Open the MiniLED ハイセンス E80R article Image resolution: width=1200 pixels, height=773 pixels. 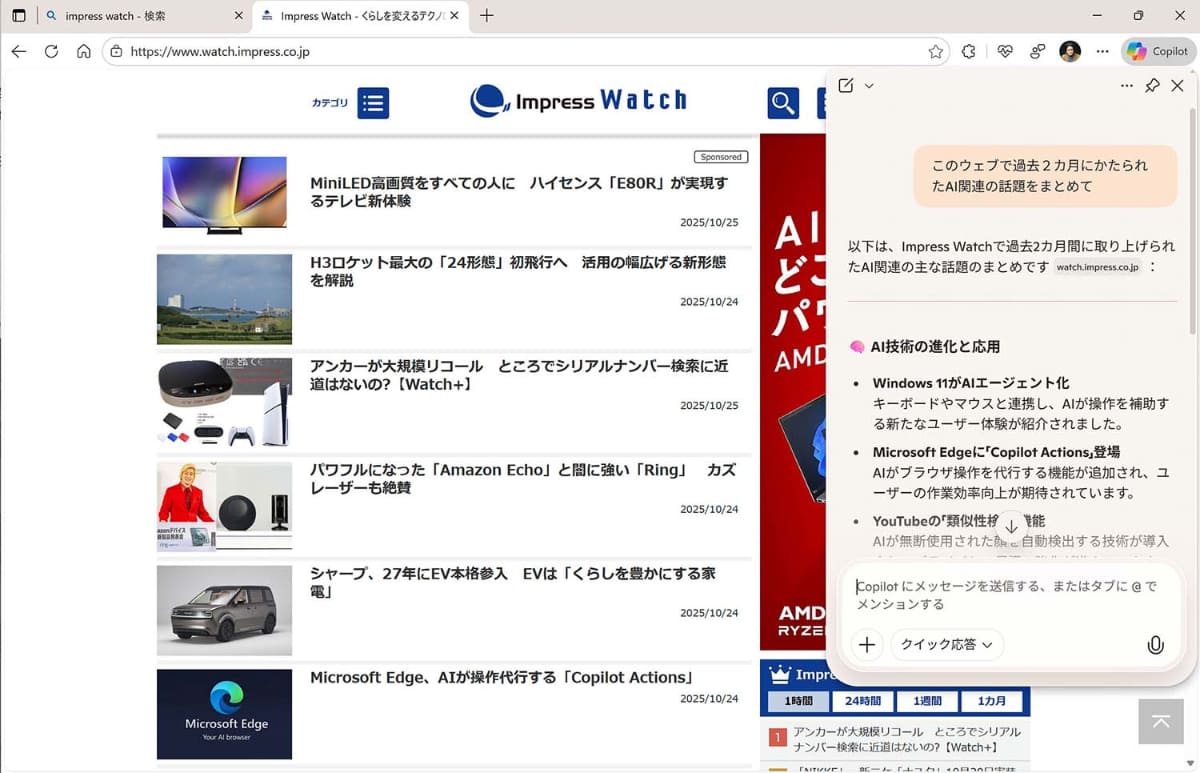click(x=519, y=192)
